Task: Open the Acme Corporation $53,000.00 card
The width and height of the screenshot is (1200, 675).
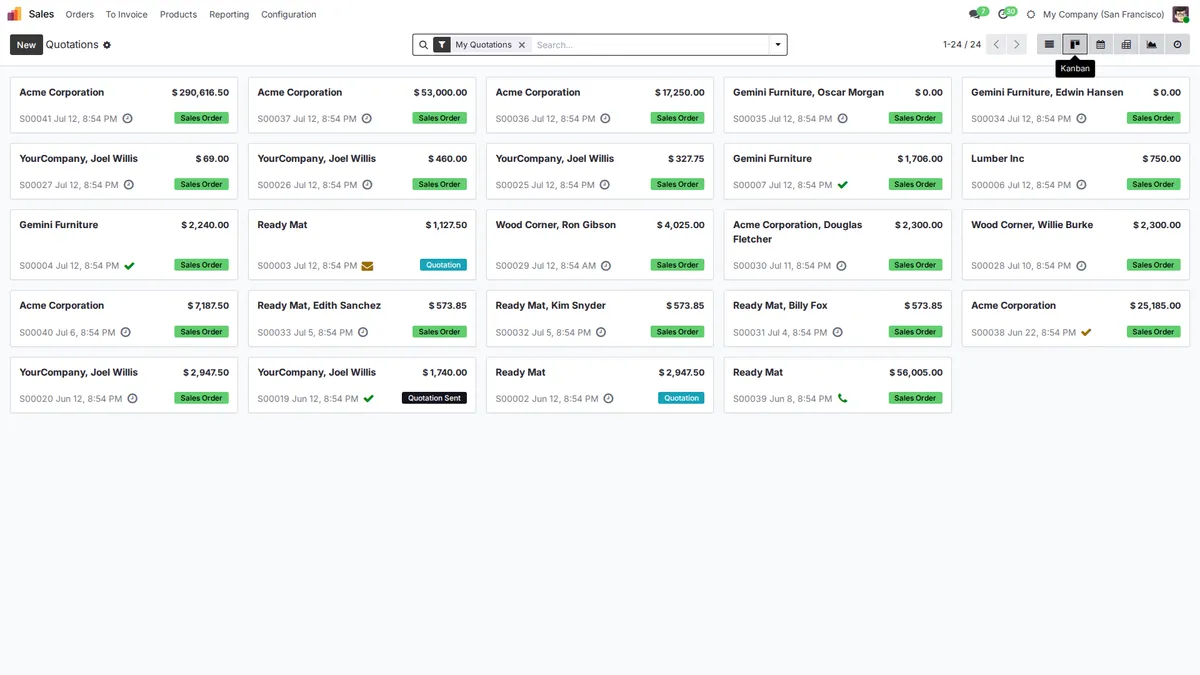Action: pyautogui.click(x=362, y=105)
